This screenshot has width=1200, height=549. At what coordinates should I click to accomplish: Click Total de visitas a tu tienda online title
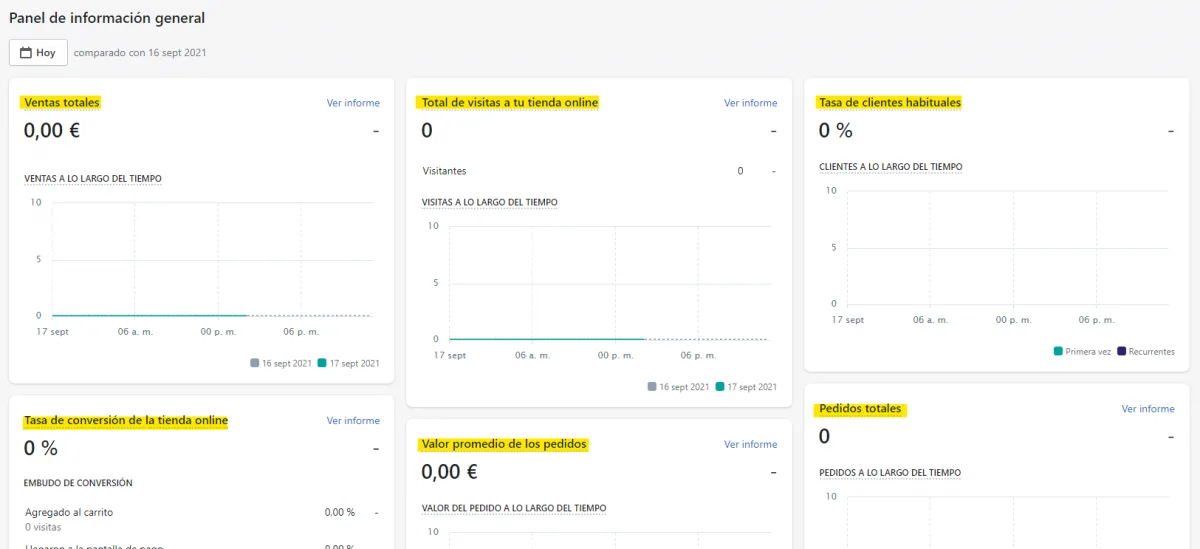click(x=510, y=102)
